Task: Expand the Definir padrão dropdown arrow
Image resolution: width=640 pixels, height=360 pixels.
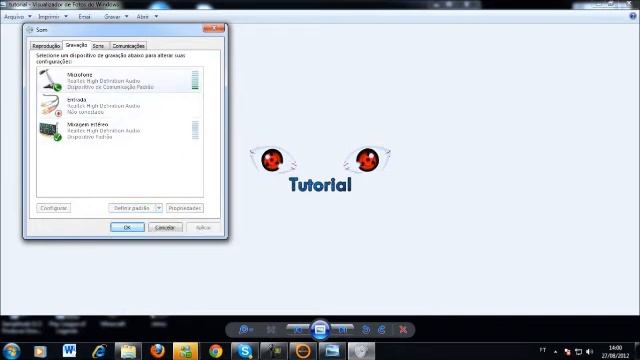Action: [159, 208]
